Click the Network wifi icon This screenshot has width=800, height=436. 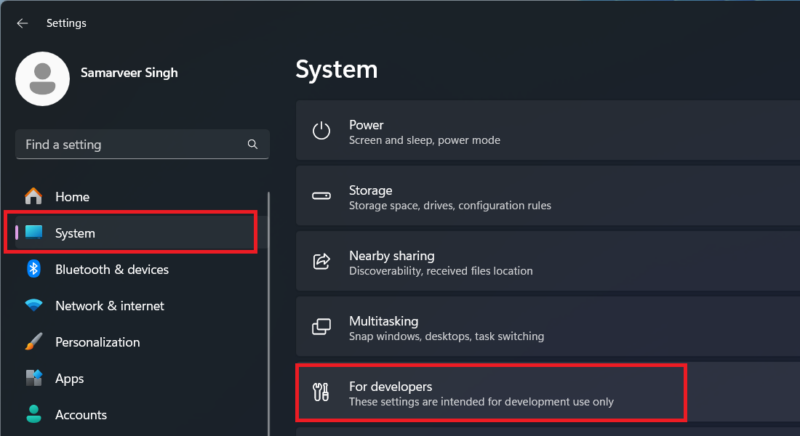click(34, 305)
